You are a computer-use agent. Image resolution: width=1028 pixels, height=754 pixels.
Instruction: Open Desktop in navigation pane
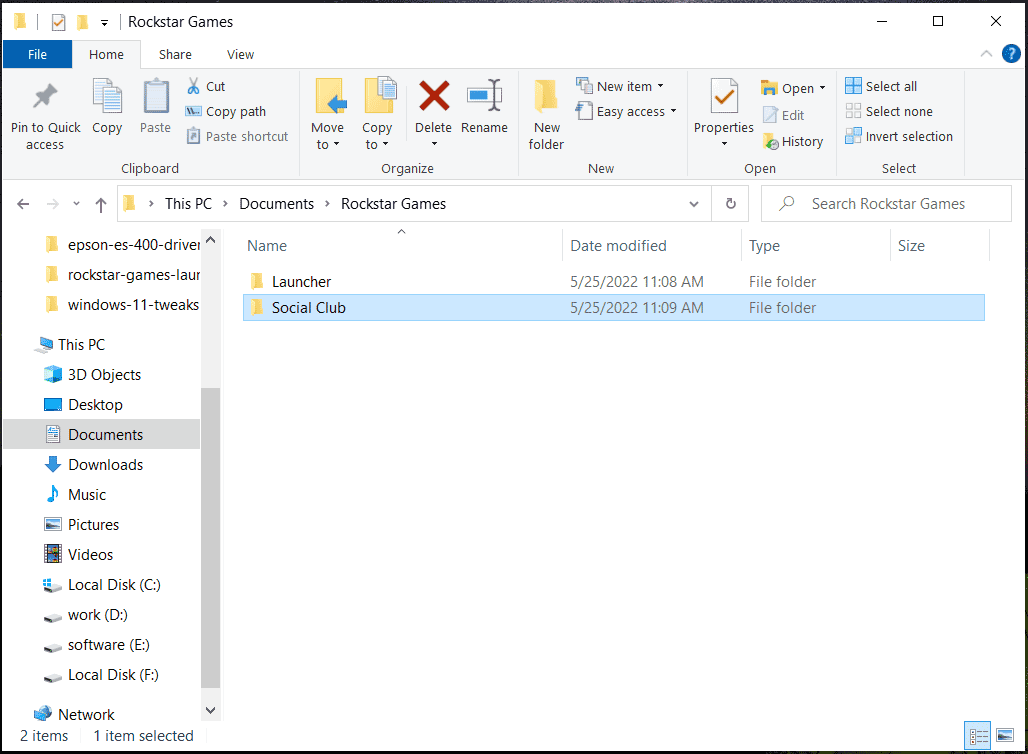(x=95, y=405)
